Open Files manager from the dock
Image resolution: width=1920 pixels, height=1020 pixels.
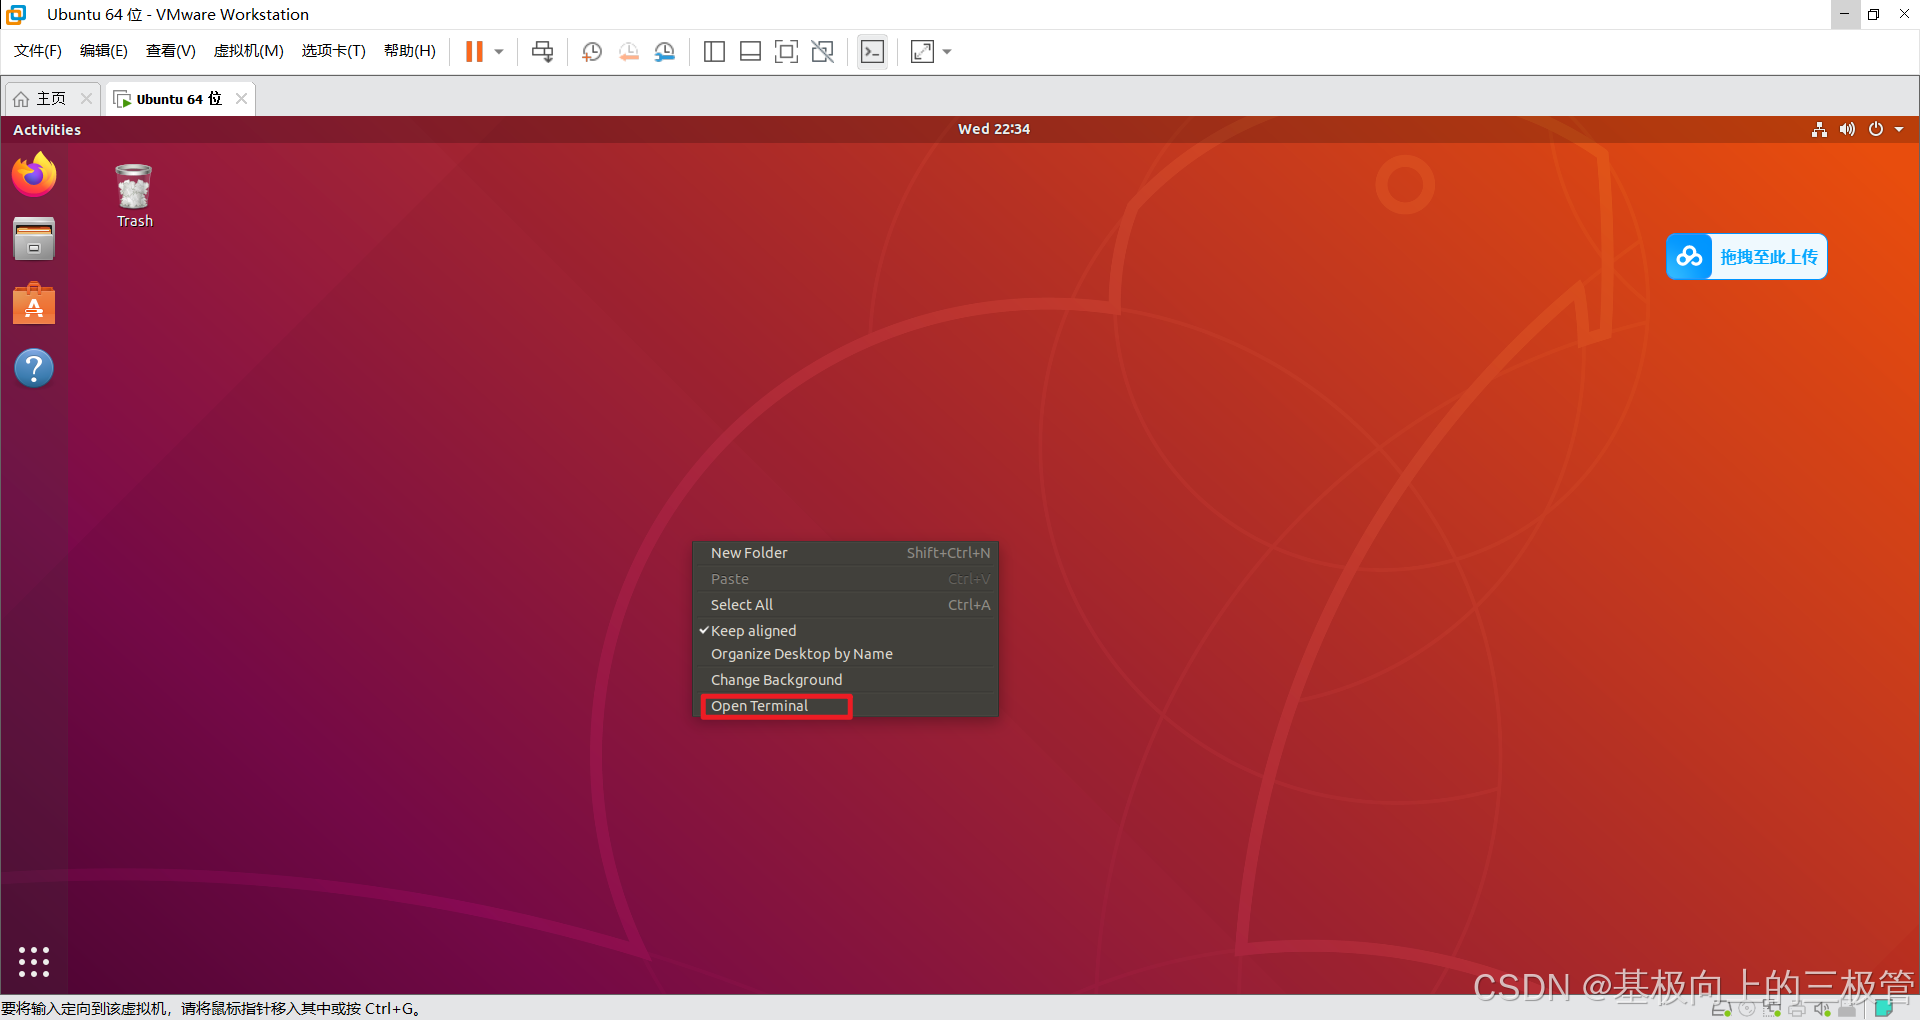point(34,239)
